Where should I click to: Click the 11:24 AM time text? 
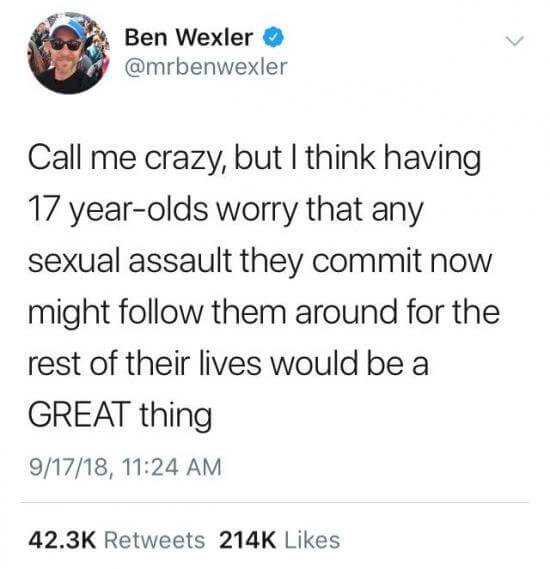tap(172, 467)
